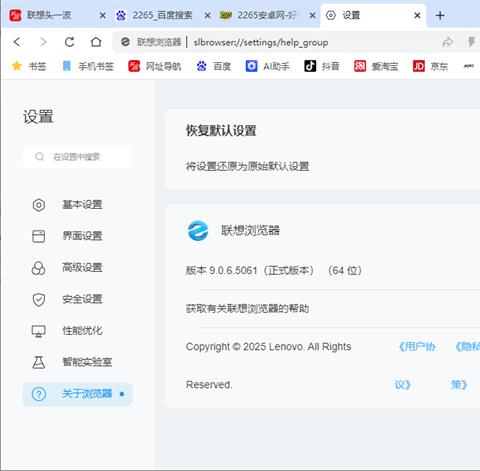Viewport: 480px width, 471px height.
Task: Close the 2265安卓网 tab
Action: tap(312, 15)
